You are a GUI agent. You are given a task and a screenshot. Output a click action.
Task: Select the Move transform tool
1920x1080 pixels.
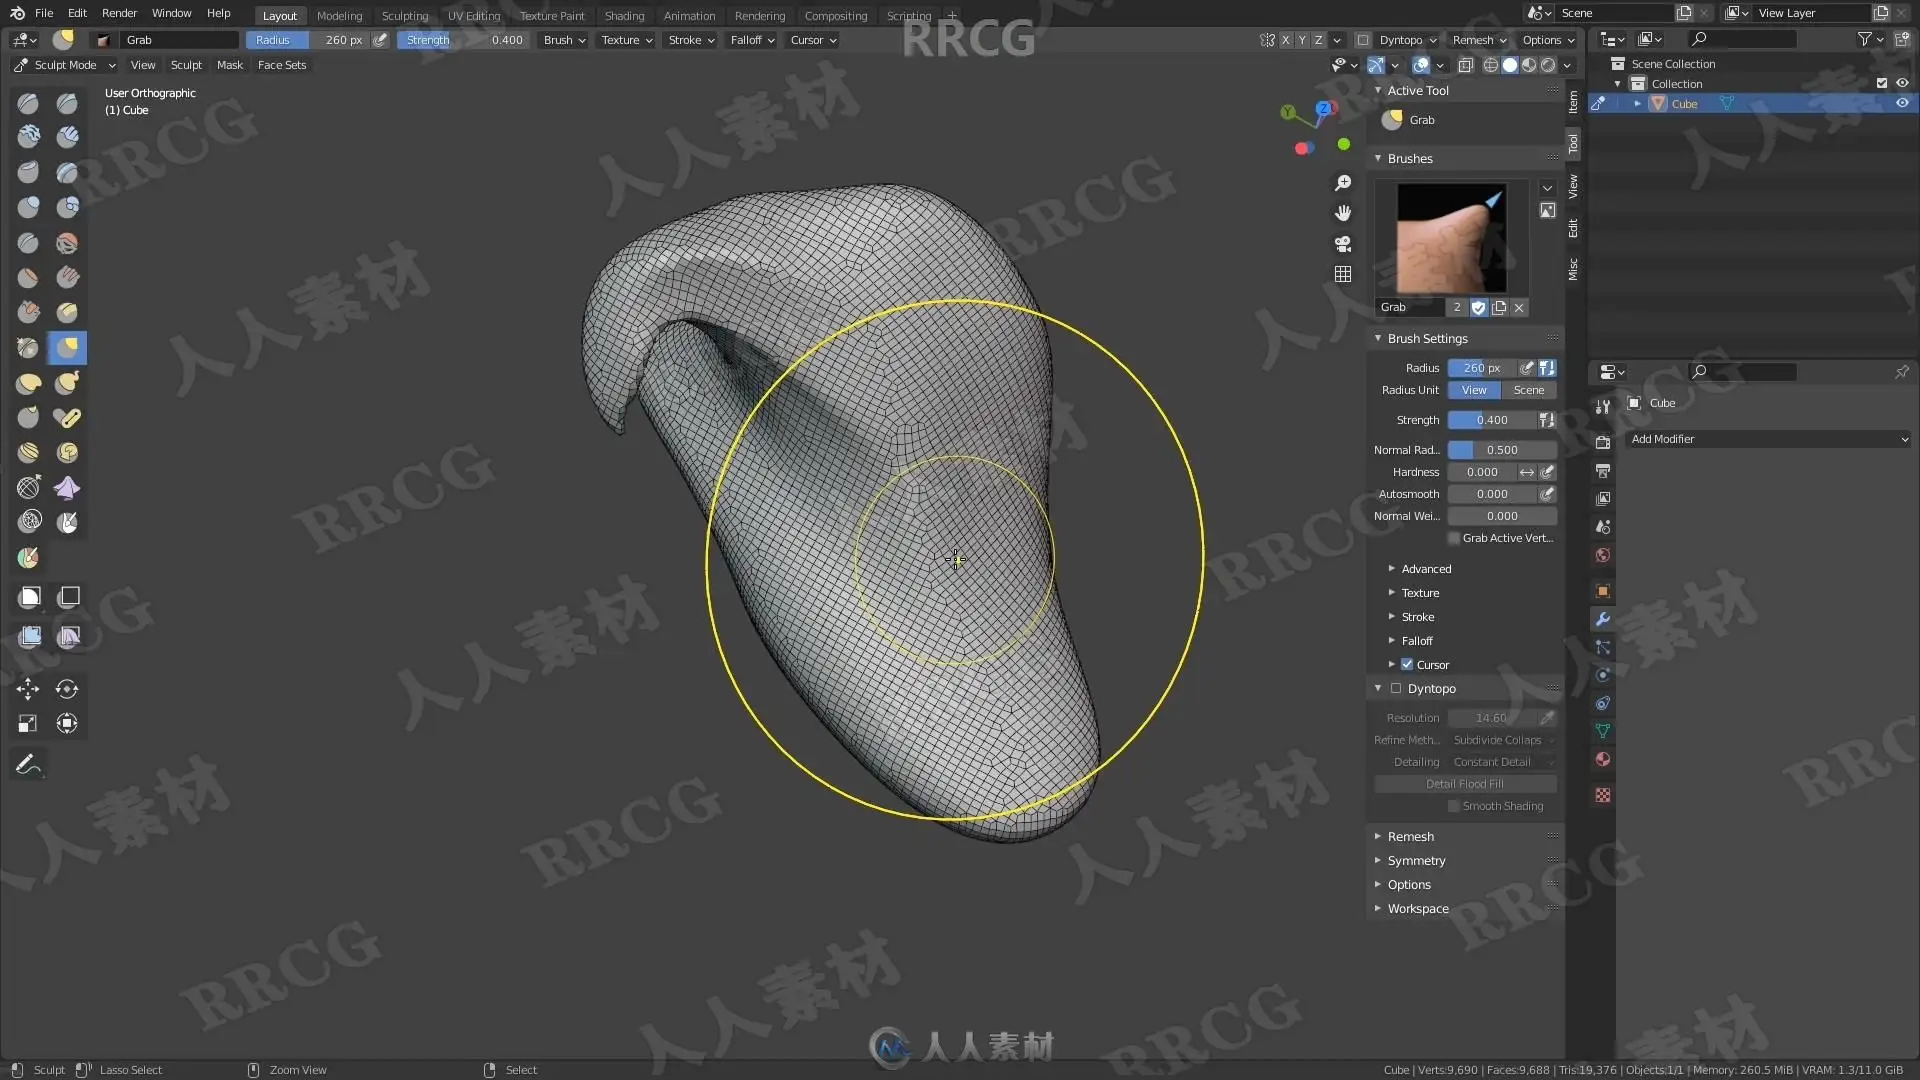click(x=28, y=688)
